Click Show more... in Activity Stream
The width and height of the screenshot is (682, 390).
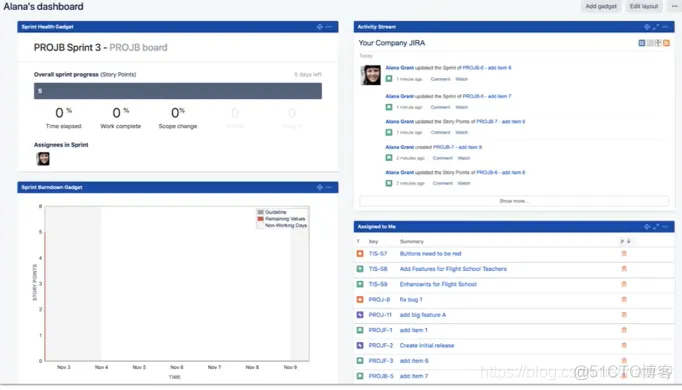point(514,201)
